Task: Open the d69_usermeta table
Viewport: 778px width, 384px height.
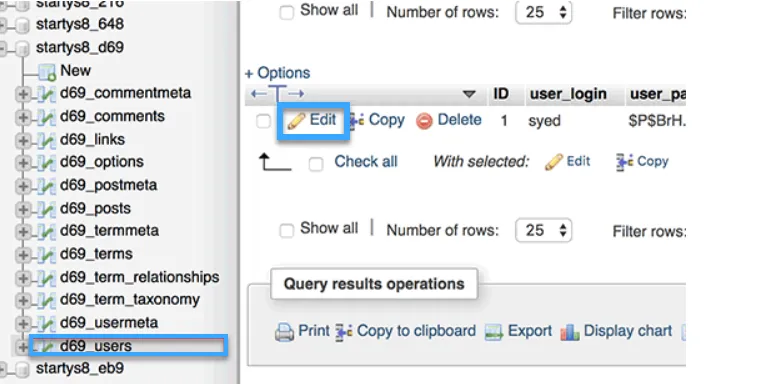Action: click(109, 322)
